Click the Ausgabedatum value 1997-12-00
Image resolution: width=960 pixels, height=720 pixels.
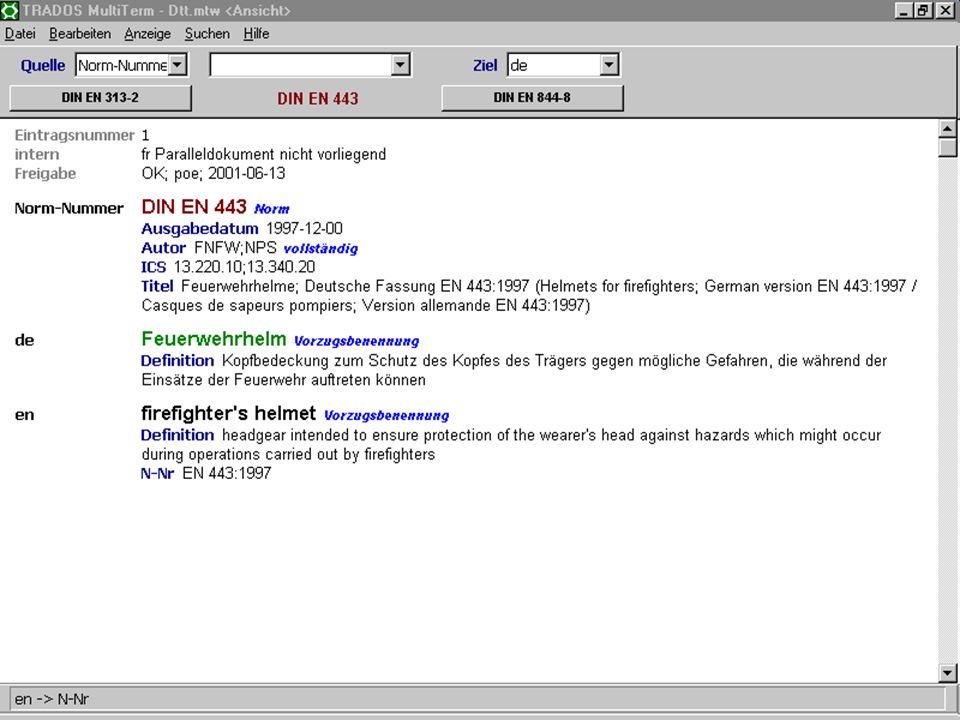304,228
